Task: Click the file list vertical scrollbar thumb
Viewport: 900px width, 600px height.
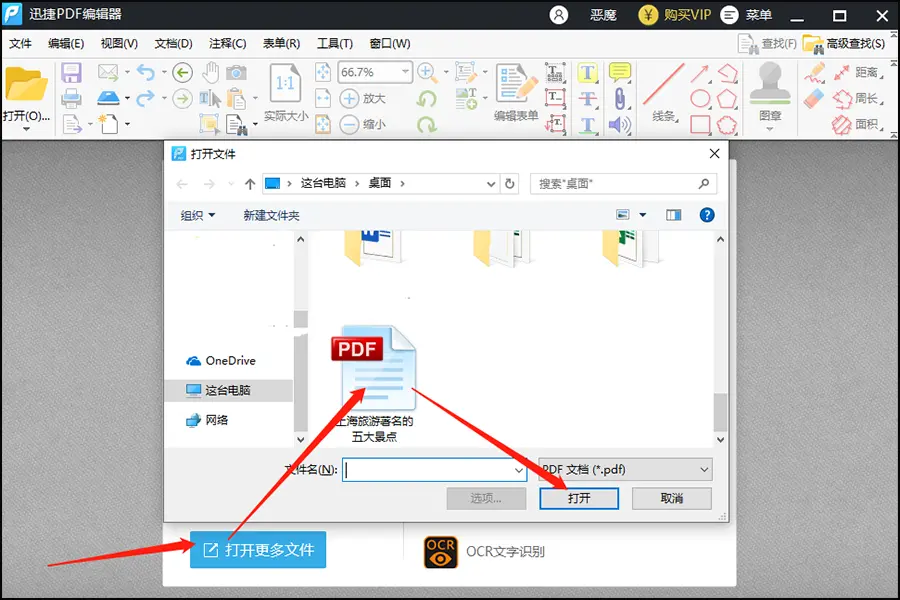Action: coord(720,411)
